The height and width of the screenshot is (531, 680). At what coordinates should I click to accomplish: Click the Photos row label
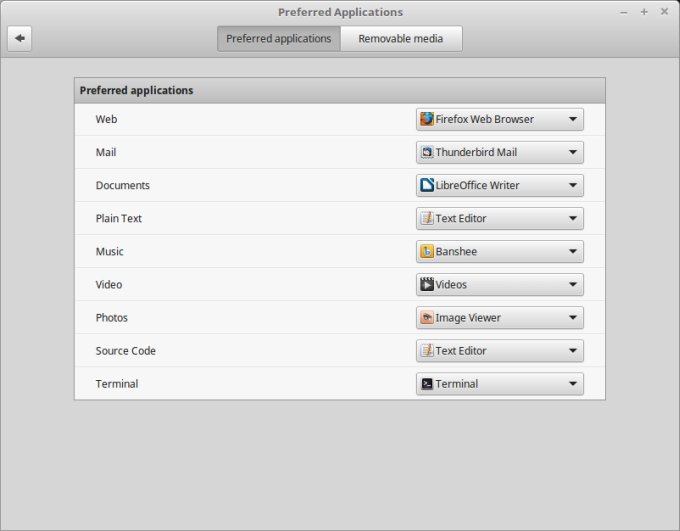(x=111, y=318)
